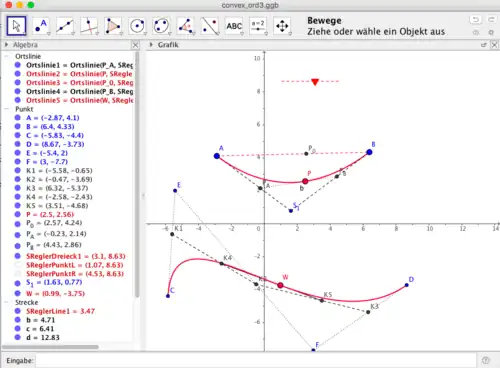Select the Perpendicular line tool
Image resolution: width=500 pixels, height=368 pixels.
coord(89,26)
